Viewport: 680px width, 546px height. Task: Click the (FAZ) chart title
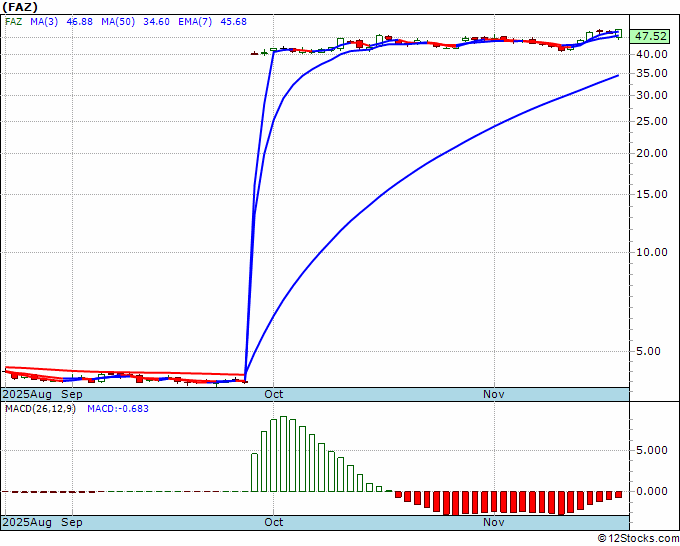[x=20, y=7]
